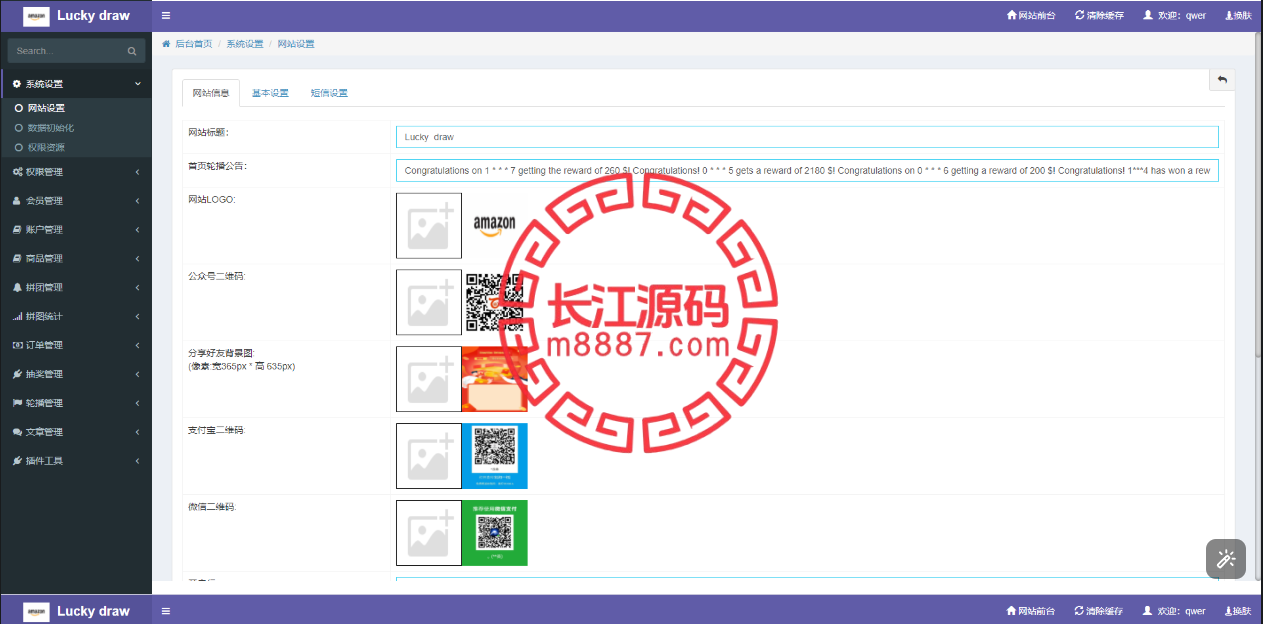This screenshot has height=624, width=1263.
Task: Click the 网站设置 breadcrumb link
Action: [x=296, y=44]
